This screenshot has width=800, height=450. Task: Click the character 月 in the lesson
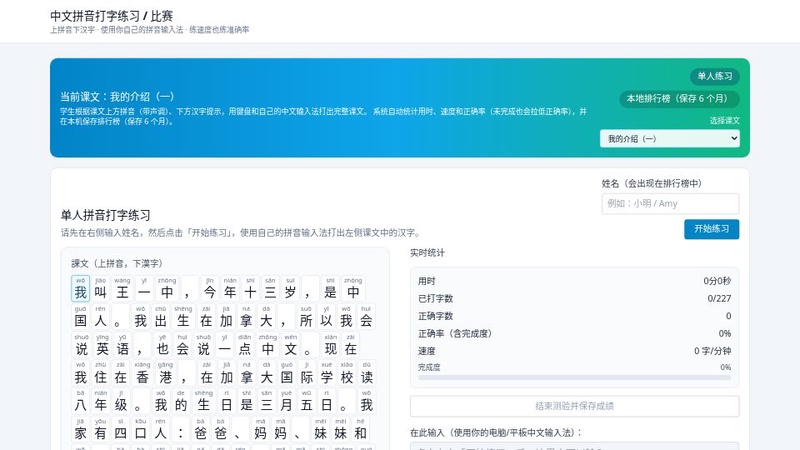[286, 402]
